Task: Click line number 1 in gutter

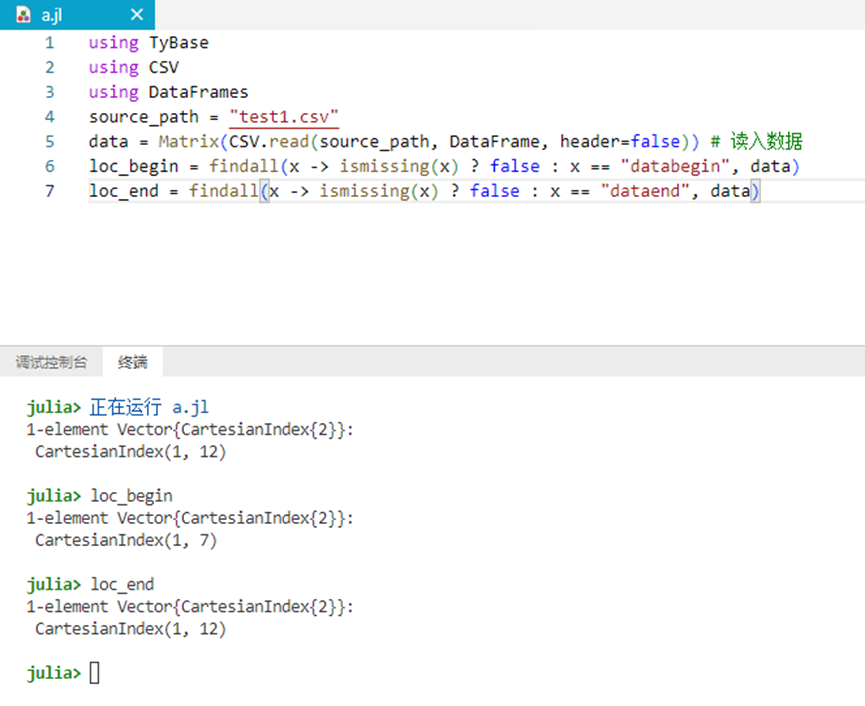Action: tap(50, 42)
